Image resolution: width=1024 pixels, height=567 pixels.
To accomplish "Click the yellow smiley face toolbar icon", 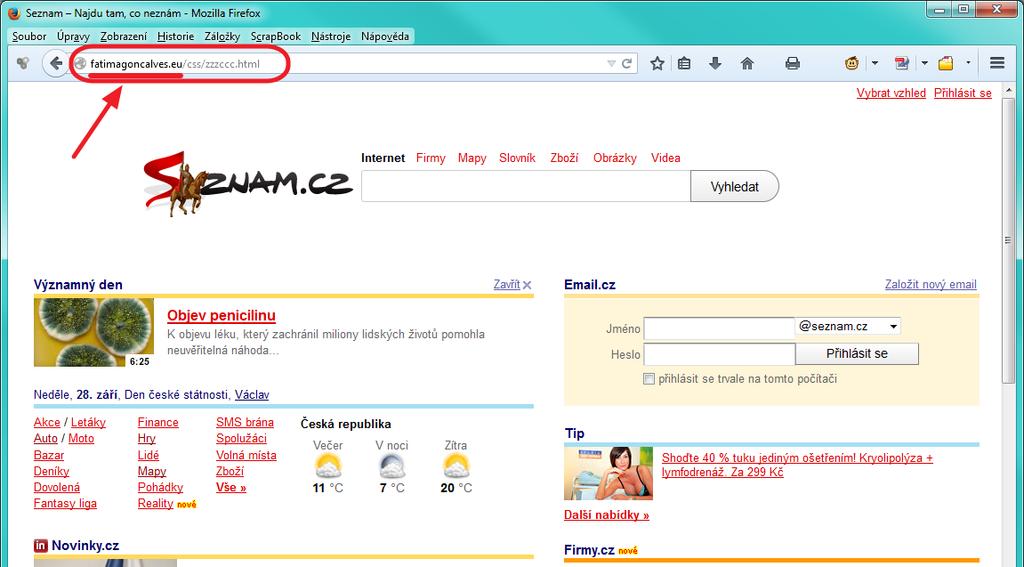I will tap(852, 63).
